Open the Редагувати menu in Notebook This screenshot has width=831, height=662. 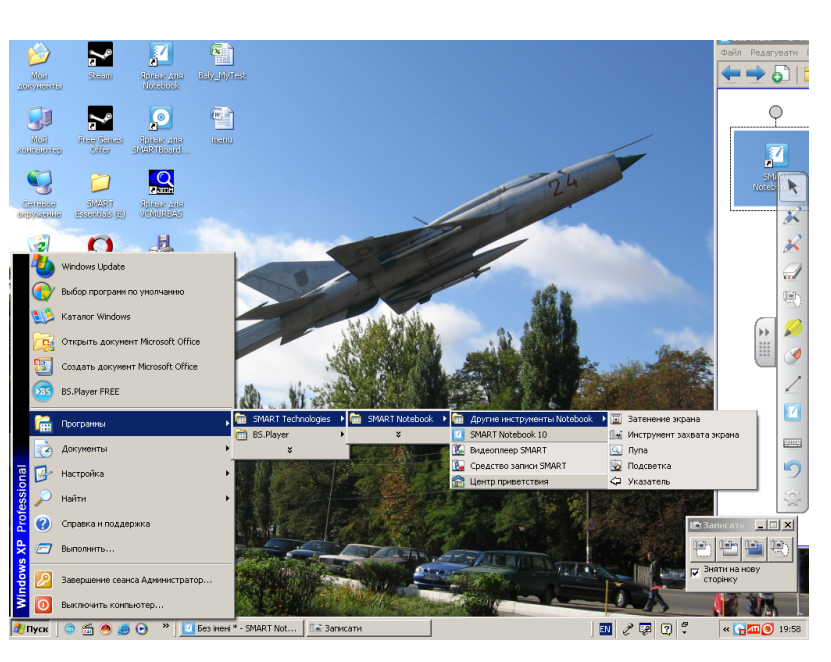(774, 52)
